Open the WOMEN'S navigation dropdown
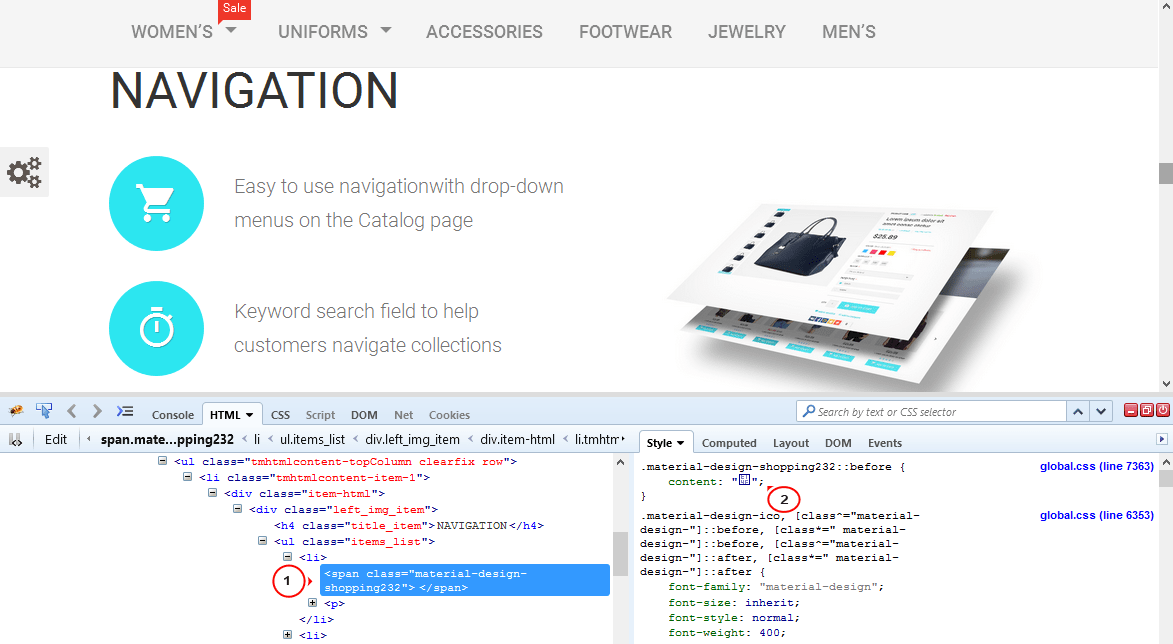 coord(229,31)
